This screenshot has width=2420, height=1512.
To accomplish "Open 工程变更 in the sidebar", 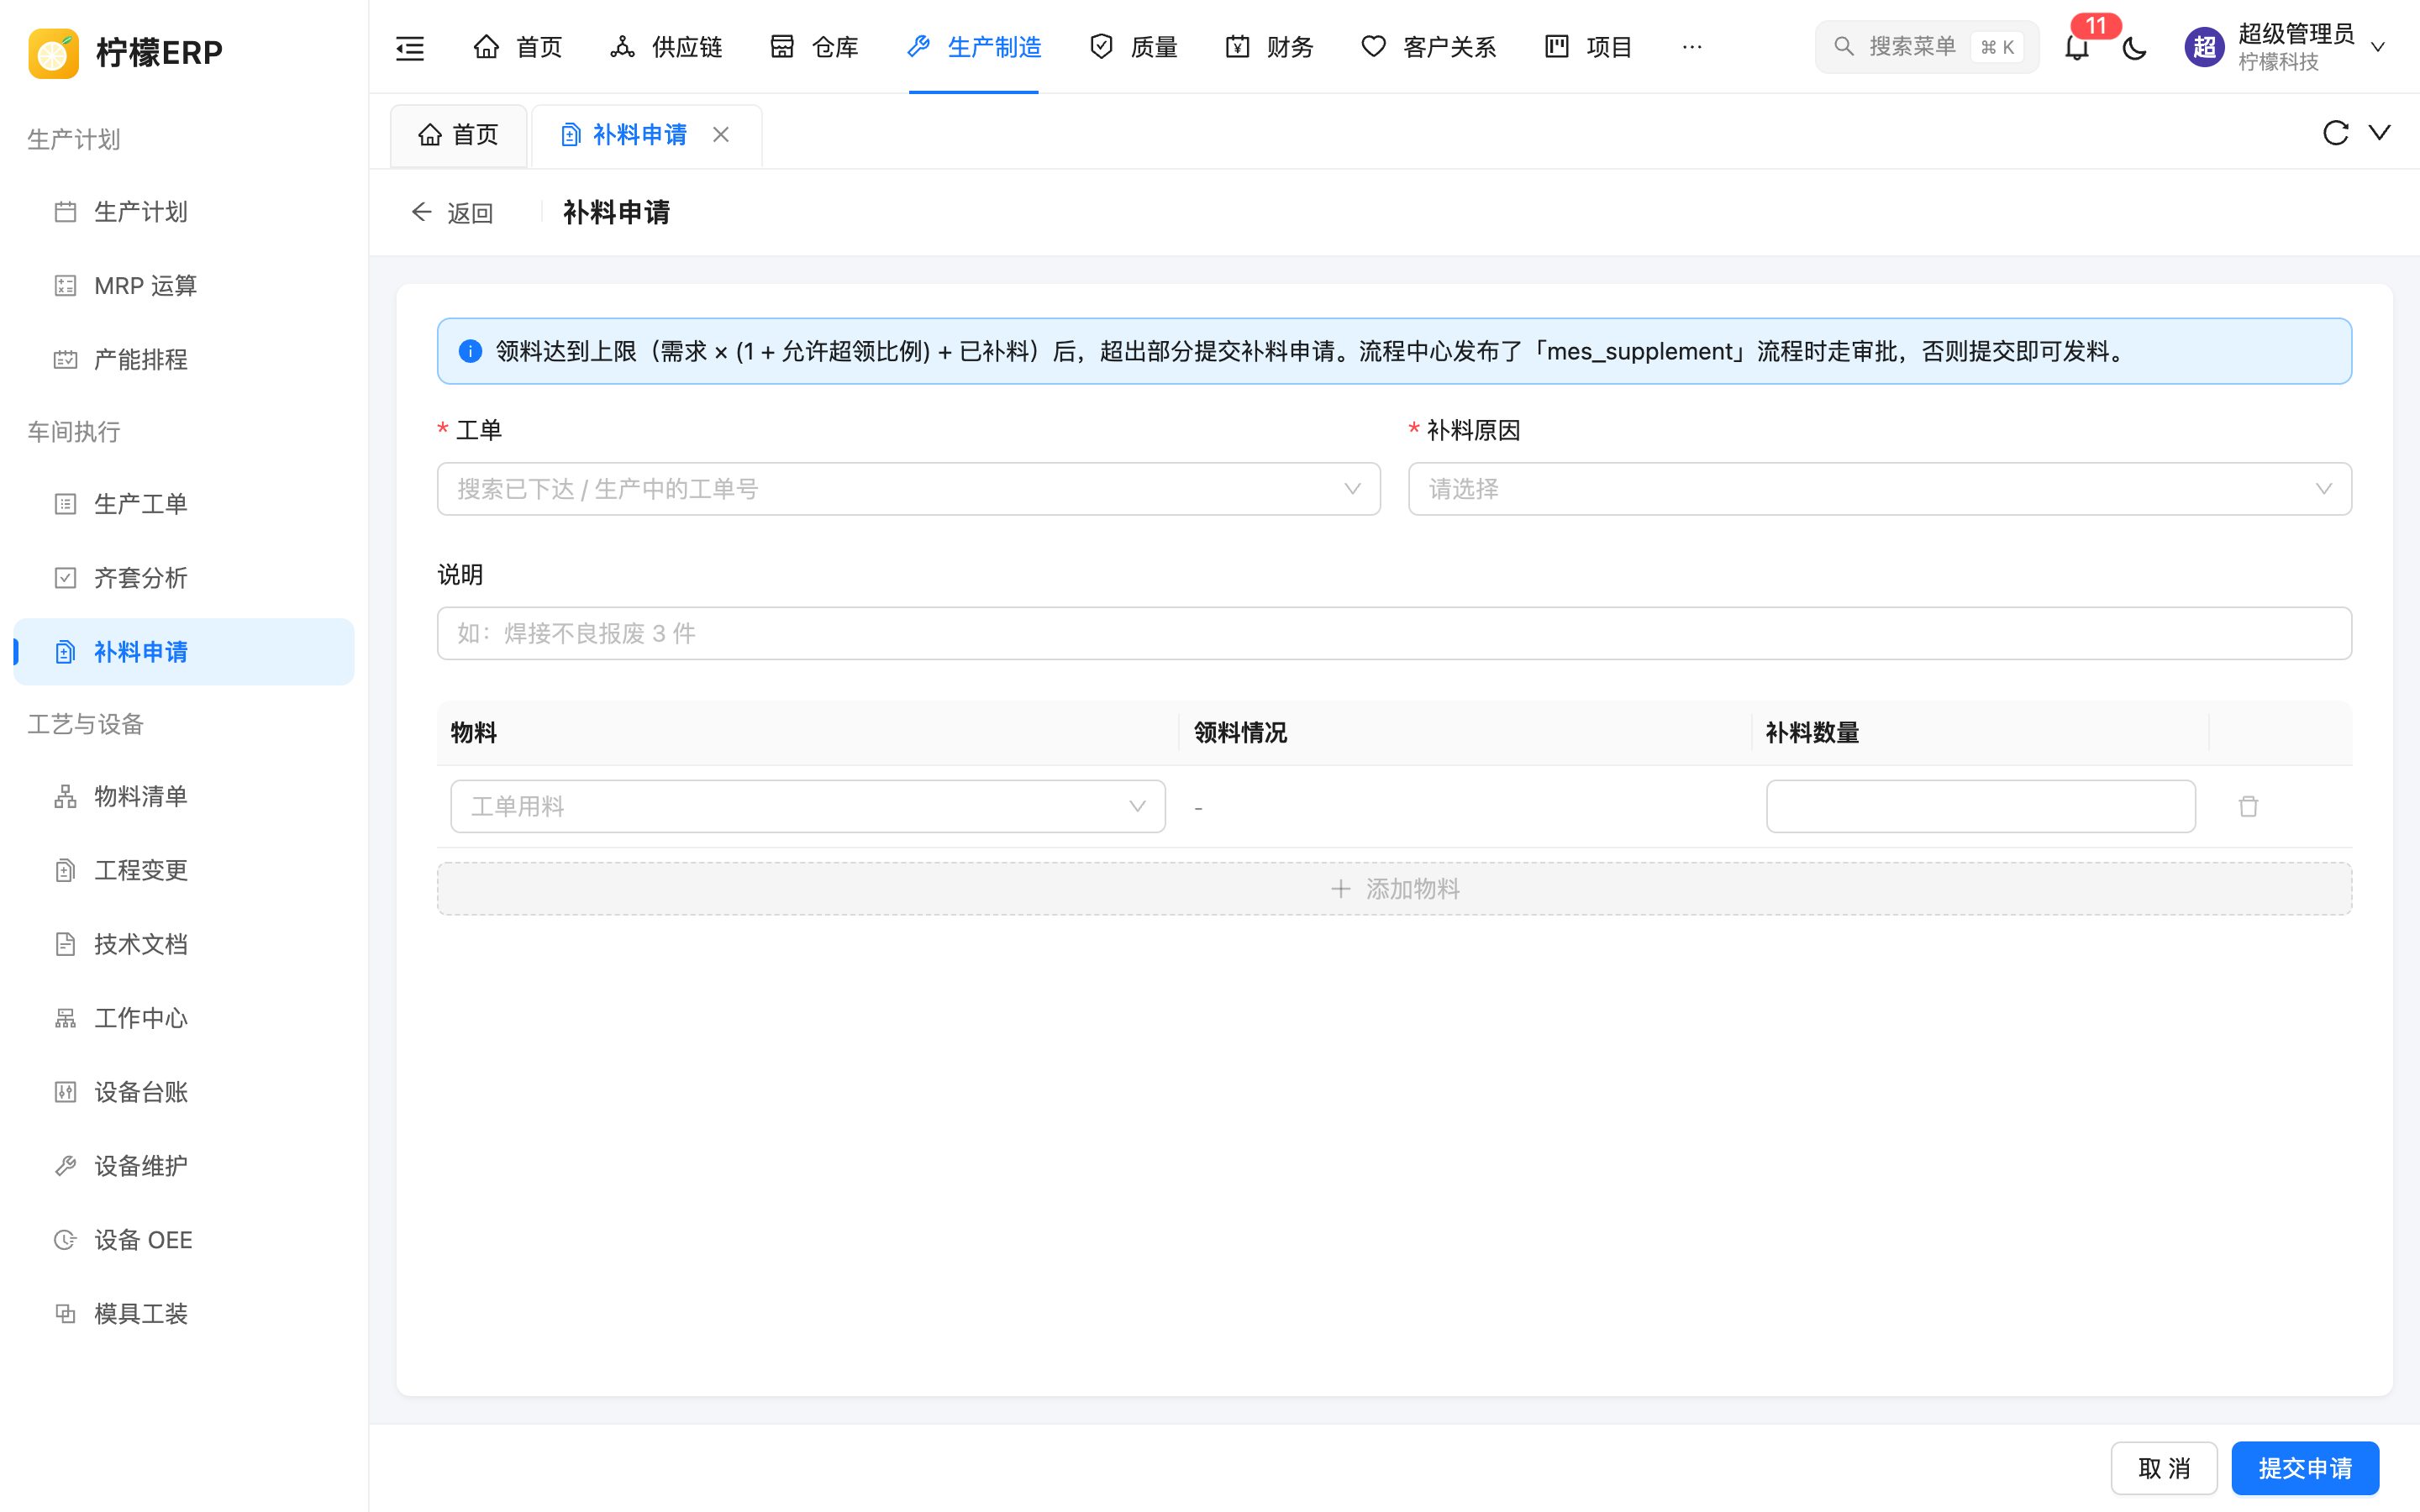I will (x=184, y=870).
